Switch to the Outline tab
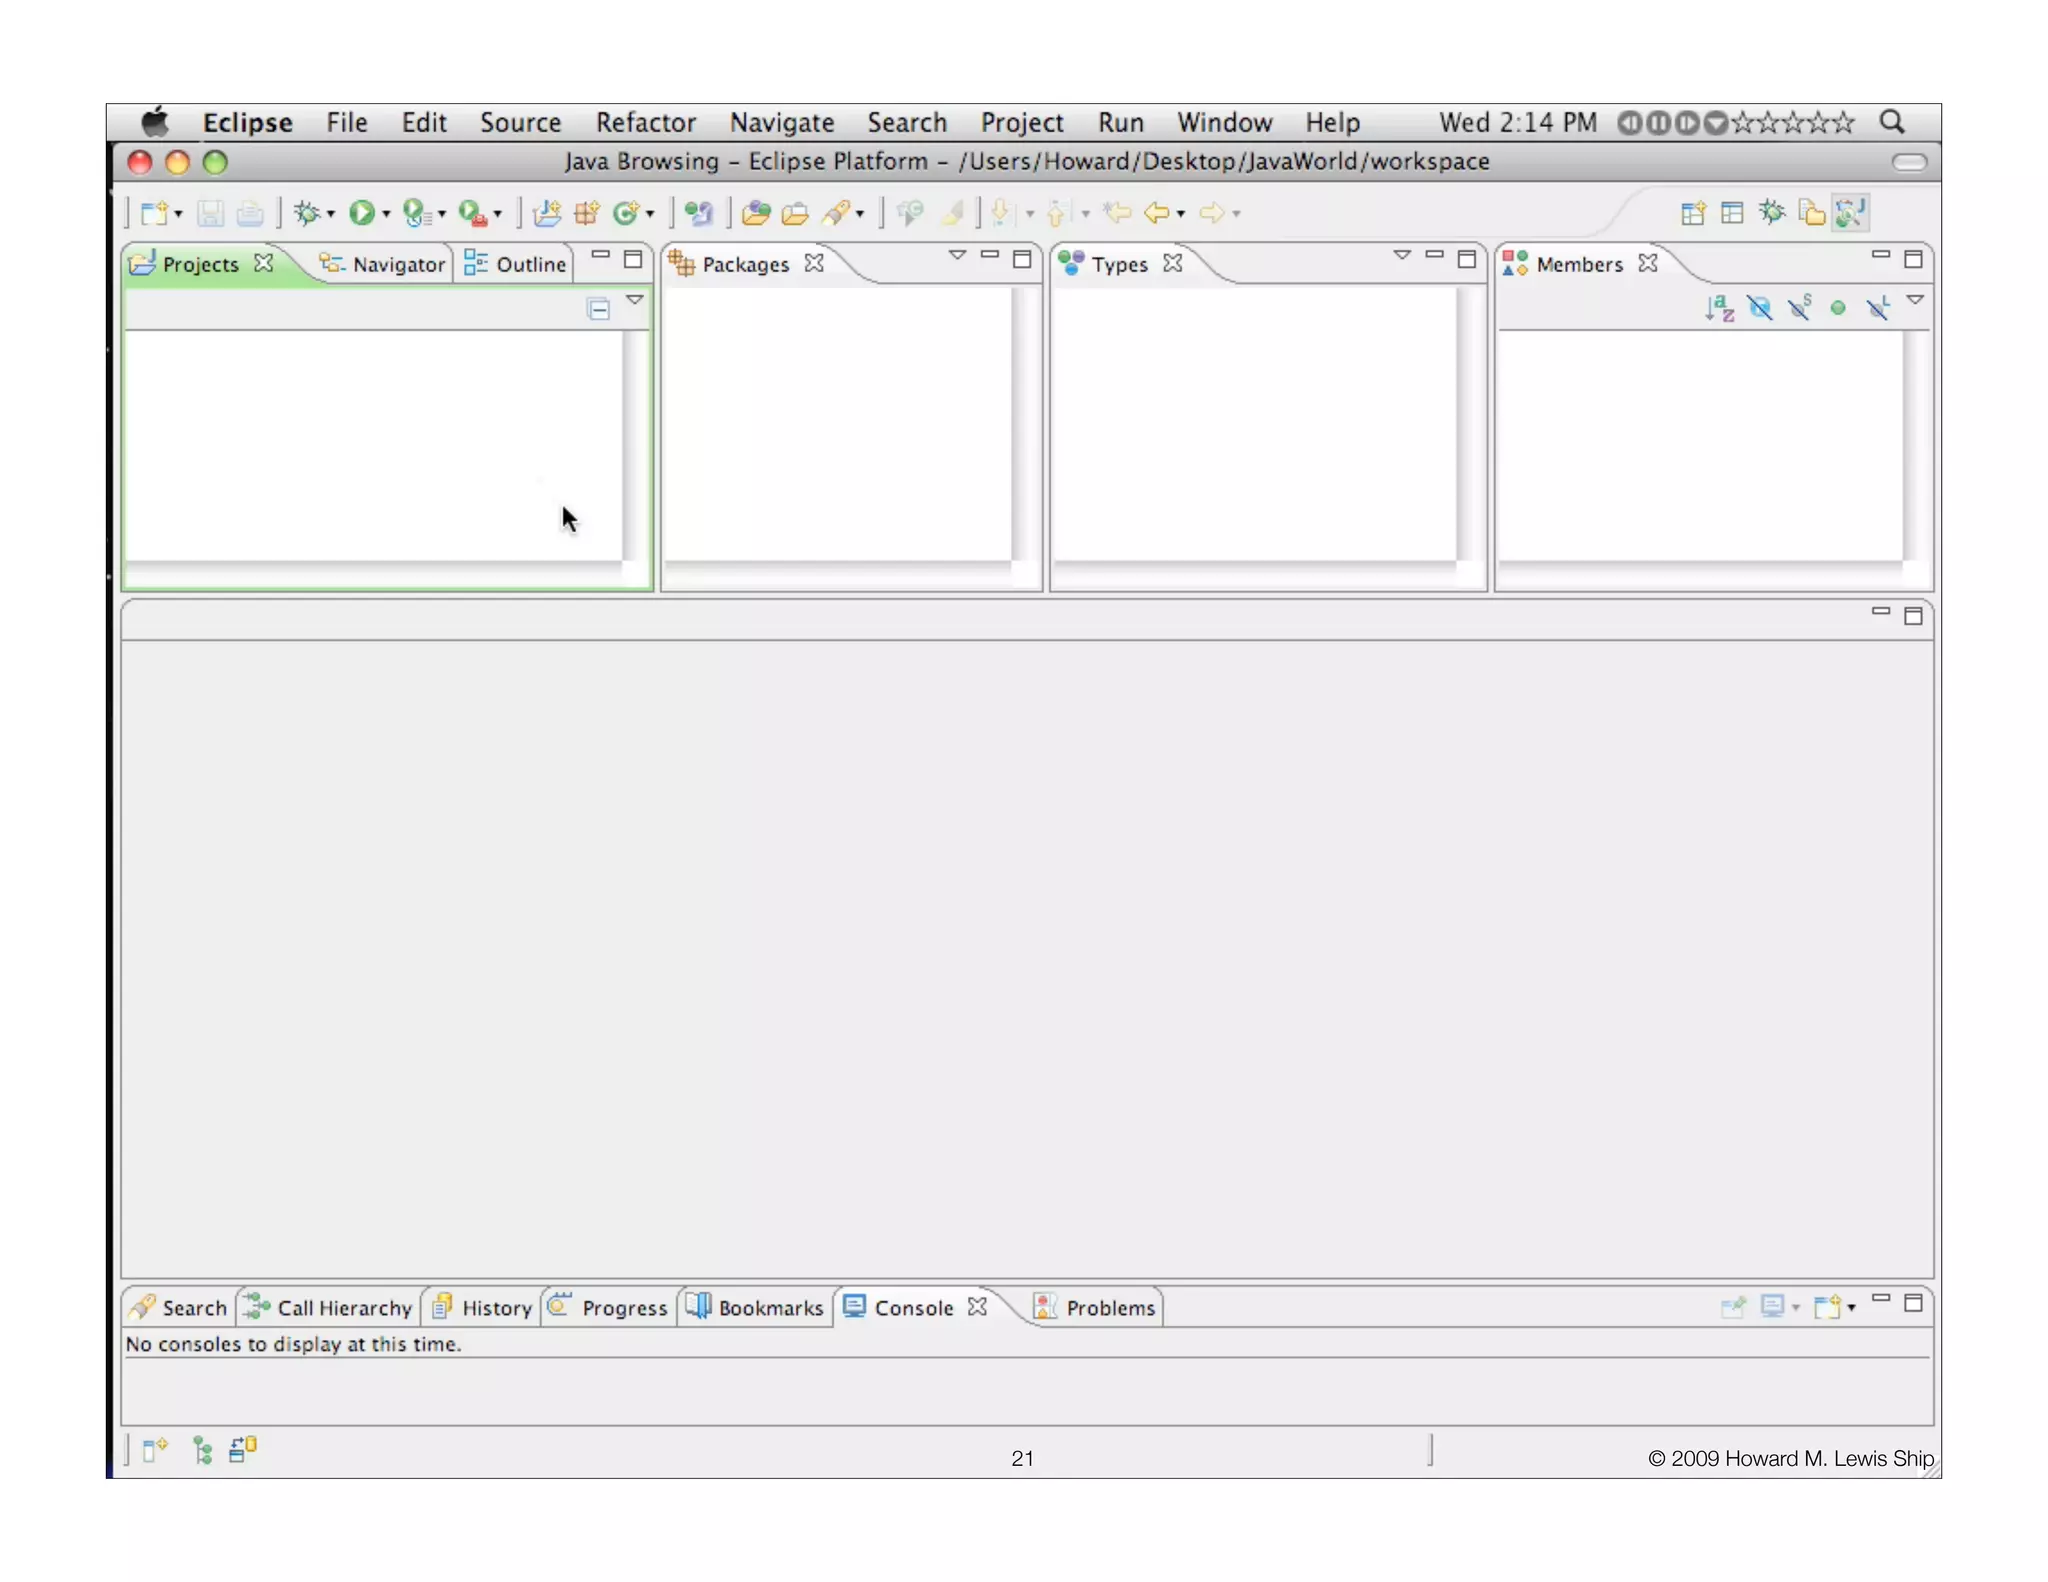The width and height of the screenshot is (2048, 1582). coord(516,264)
